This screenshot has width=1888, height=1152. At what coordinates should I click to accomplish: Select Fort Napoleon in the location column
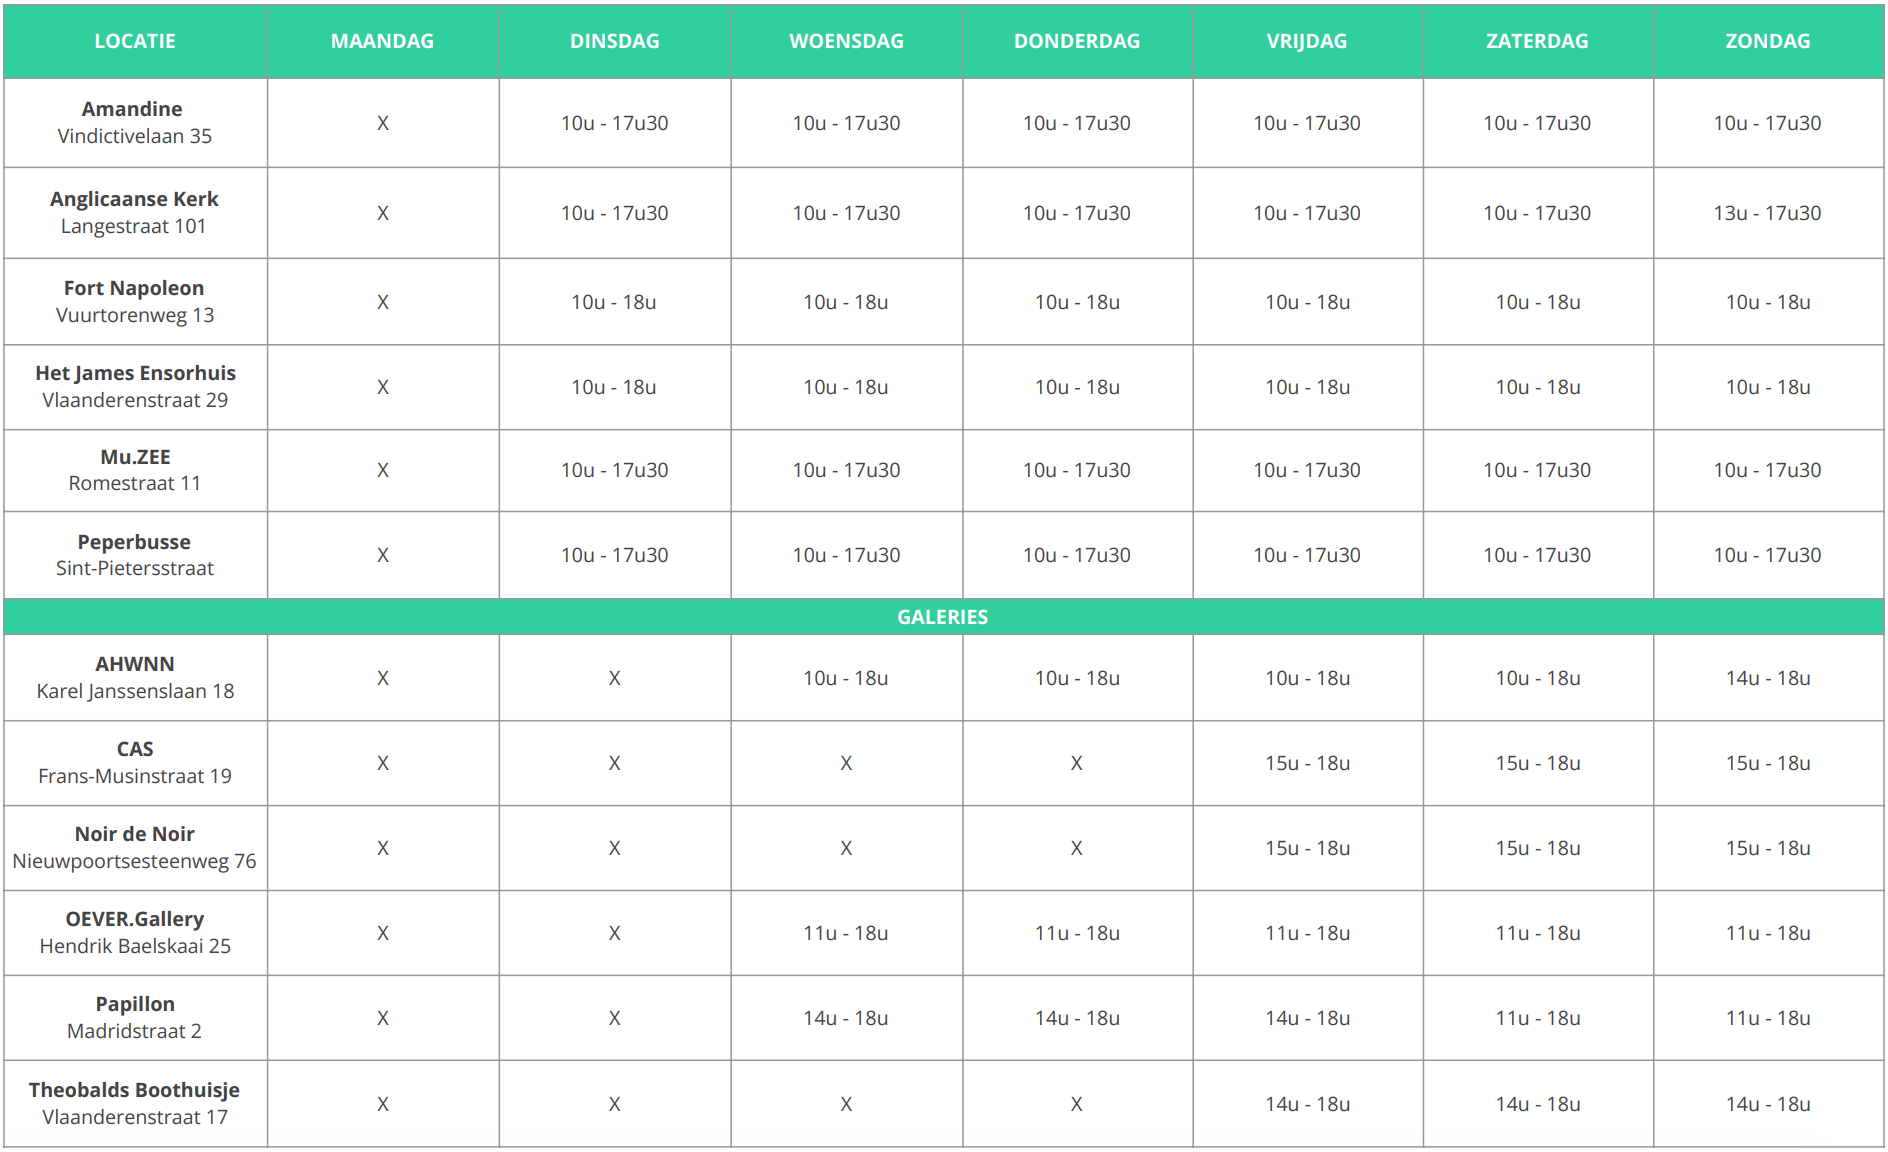(x=134, y=288)
